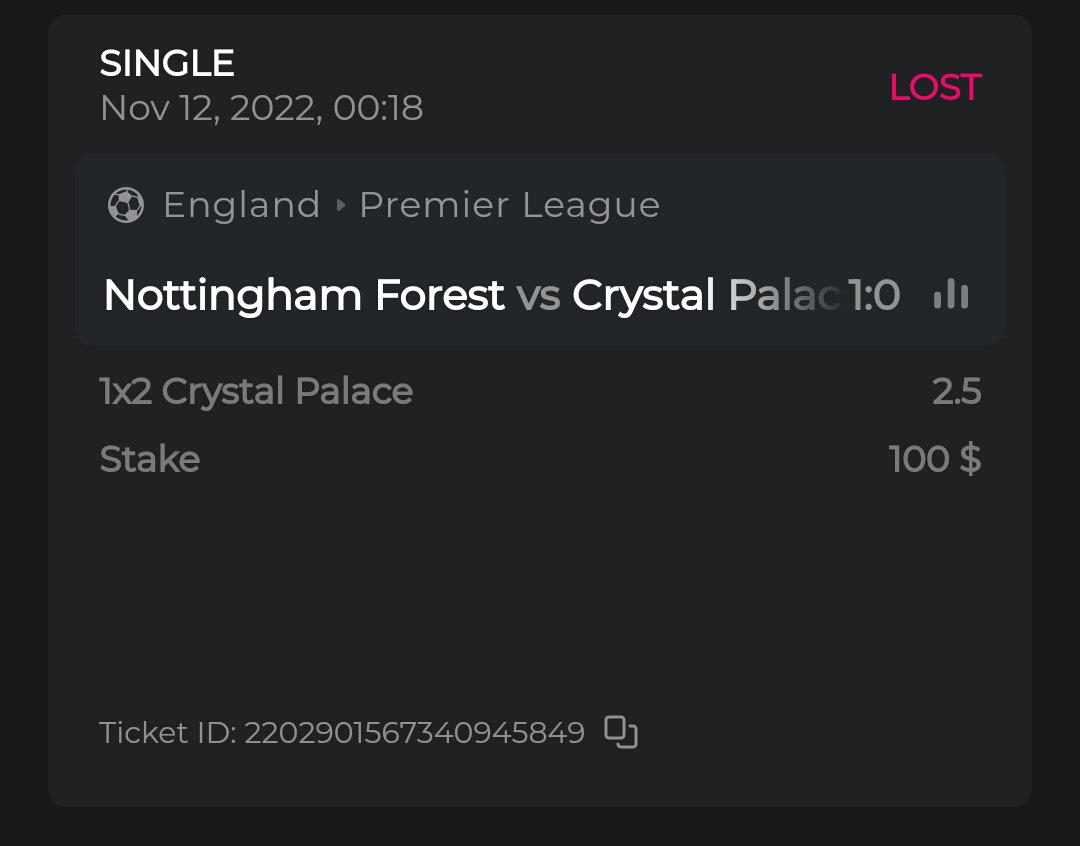Copy the Ticket ID with the copy icon
Image resolution: width=1080 pixels, height=846 pixels.
621,733
